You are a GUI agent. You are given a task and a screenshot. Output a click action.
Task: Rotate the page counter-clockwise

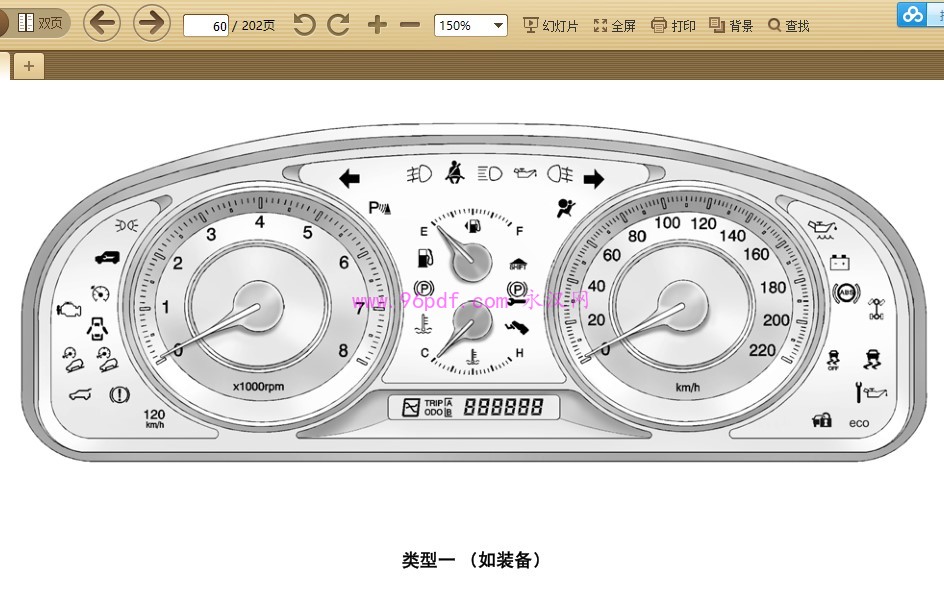[x=304, y=25]
